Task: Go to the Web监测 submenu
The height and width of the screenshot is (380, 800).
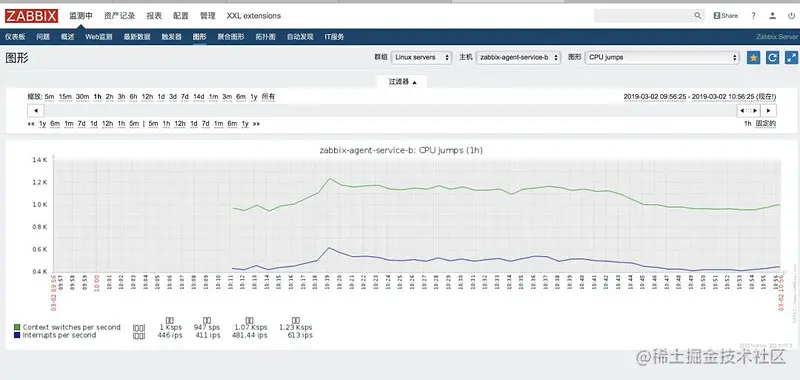Action: pos(98,37)
